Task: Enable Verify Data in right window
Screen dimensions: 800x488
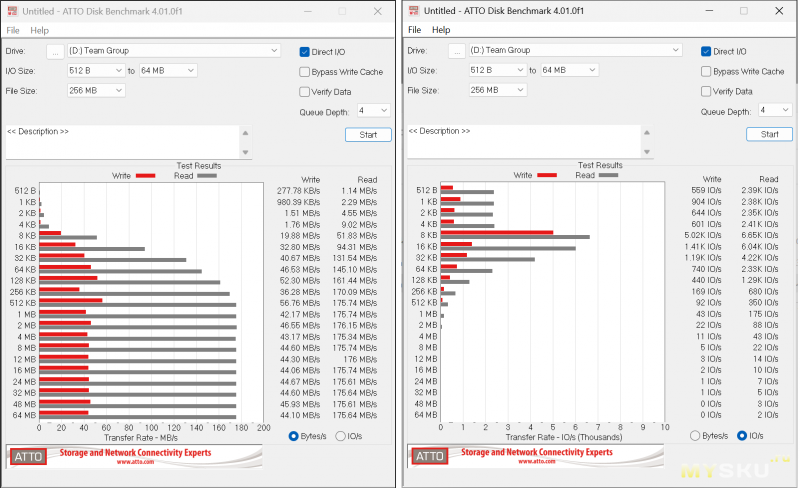Action: (x=706, y=91)
